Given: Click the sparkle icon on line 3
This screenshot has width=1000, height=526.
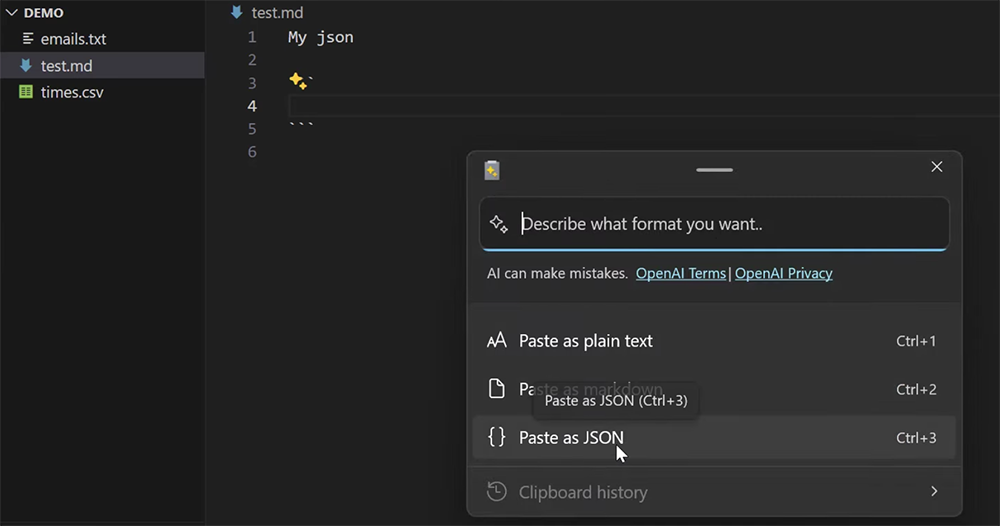Looking at the screenshot, I should pyautogui.click(x=298, y=81).
